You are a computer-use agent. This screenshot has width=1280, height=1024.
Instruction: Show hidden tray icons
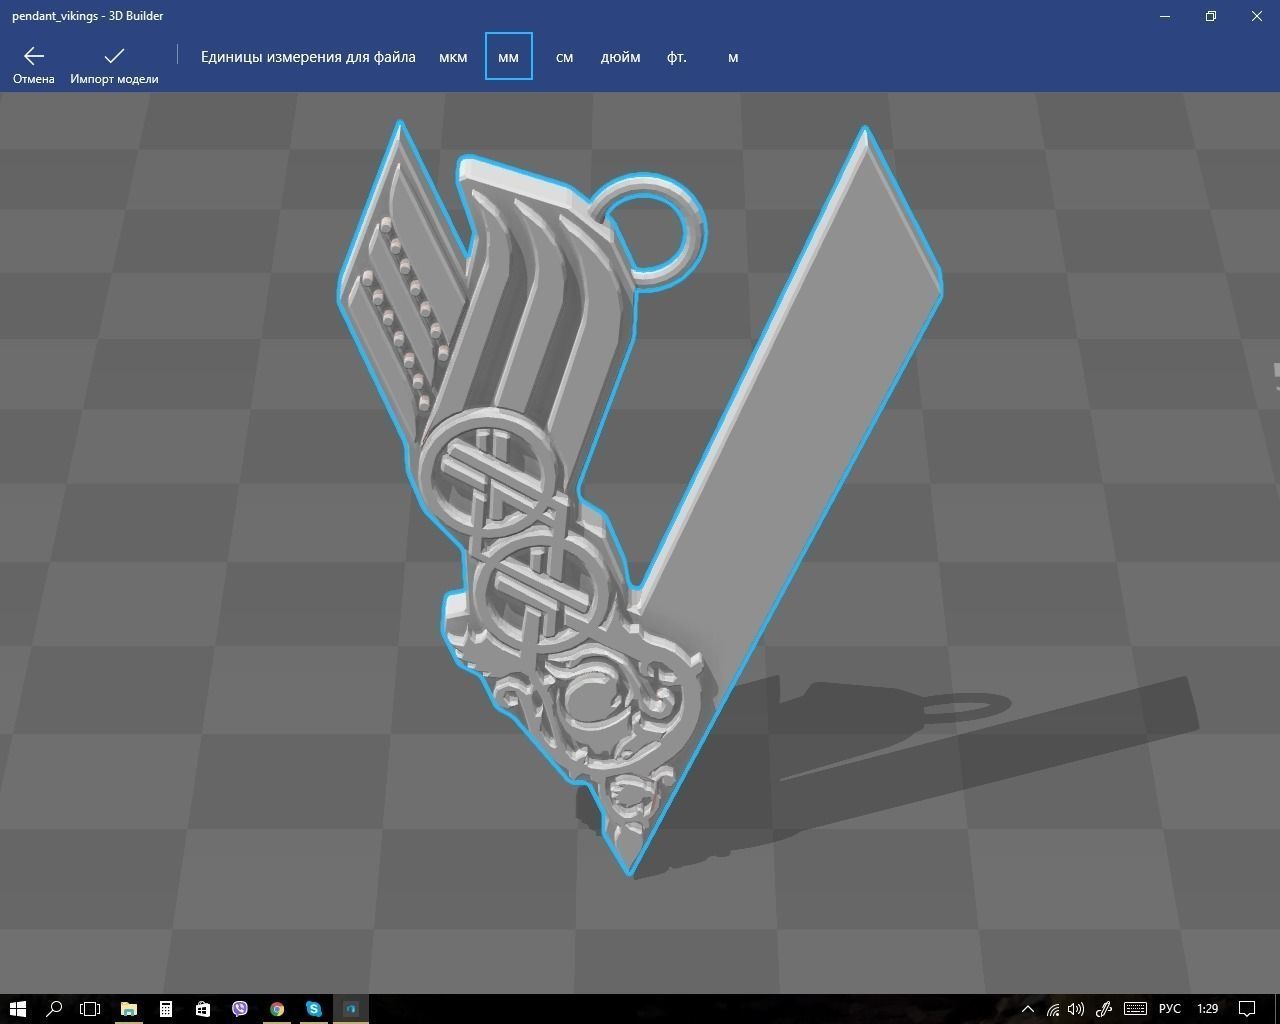(1027, 1008)
